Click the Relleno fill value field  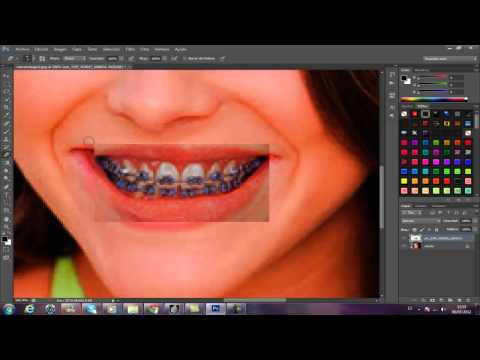tap(466, 229)
